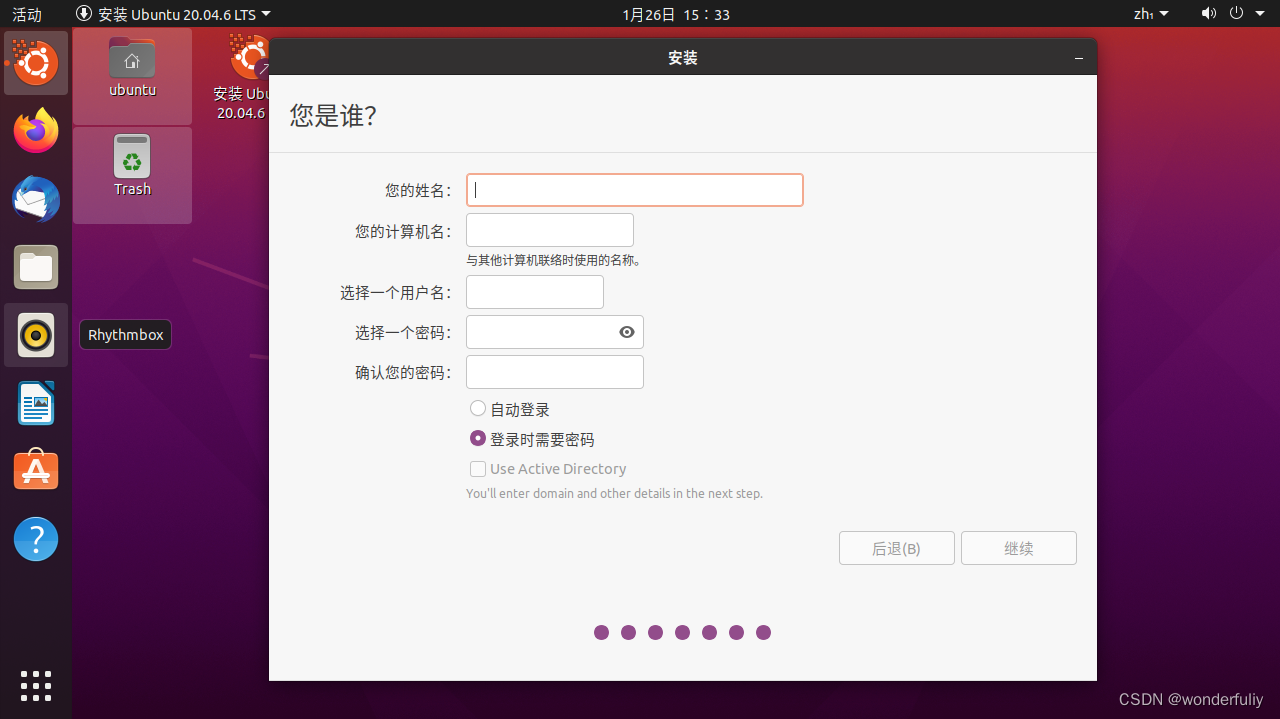Click the 活动 activities button
The height and width of the screenshot is (719, 1280).
click(x=27, y=14)
